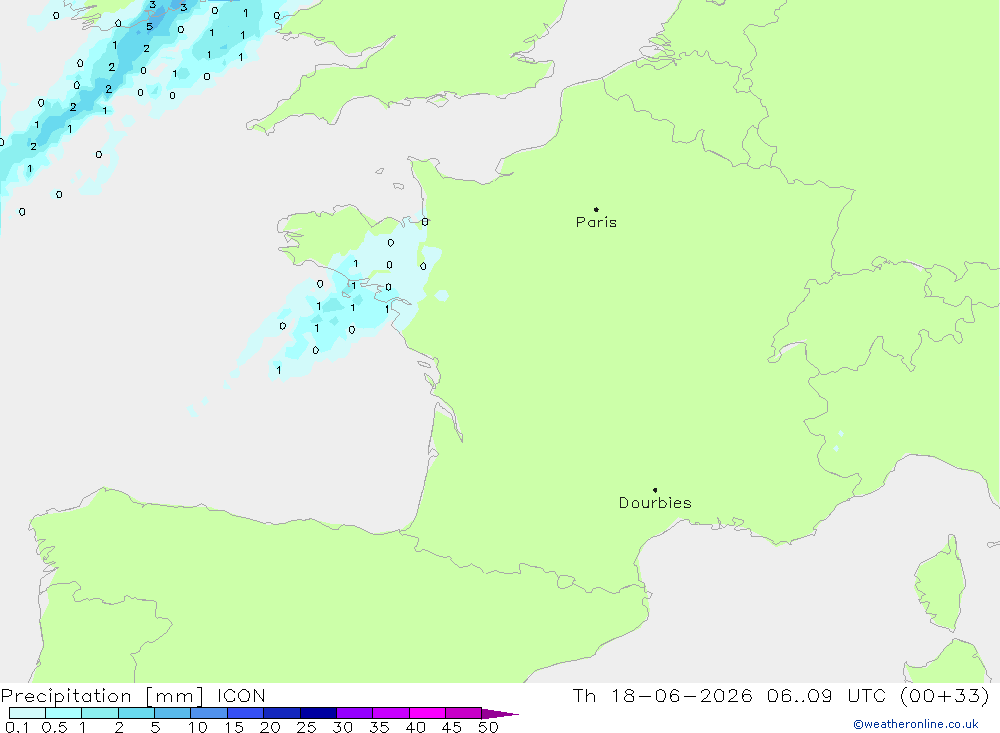
Task: Click the Paris city label
Action: tap(596, 222)
